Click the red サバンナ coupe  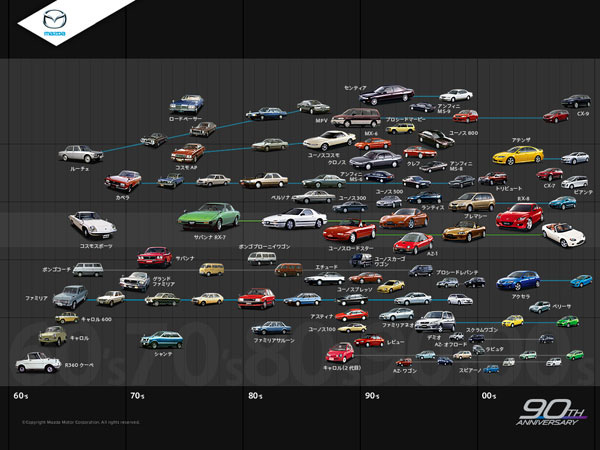coord(155,257)
